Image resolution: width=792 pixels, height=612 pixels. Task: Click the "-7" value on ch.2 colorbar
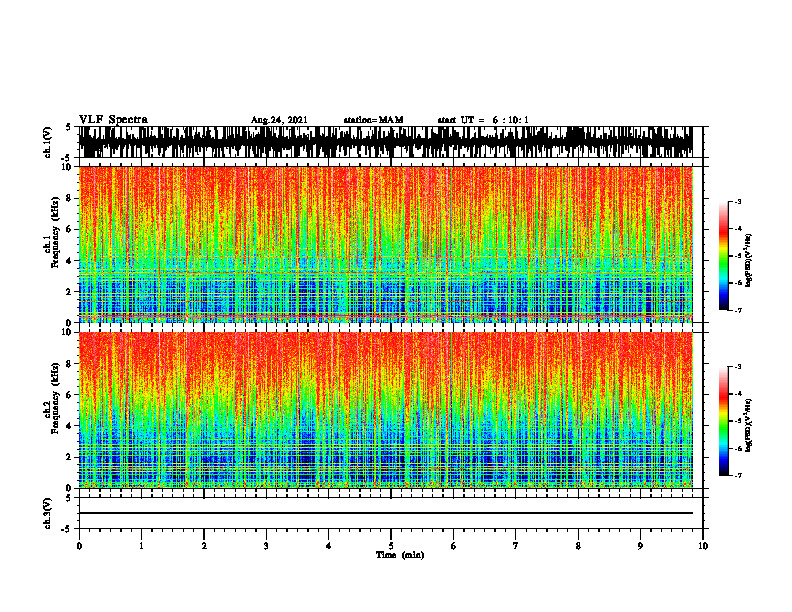738,475
